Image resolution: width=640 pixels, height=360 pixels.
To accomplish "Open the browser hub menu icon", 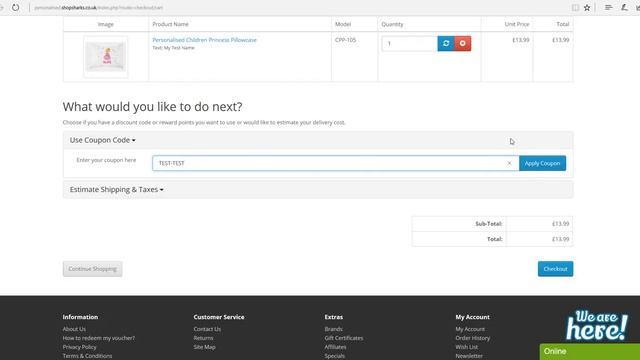I will coord(608,7).
